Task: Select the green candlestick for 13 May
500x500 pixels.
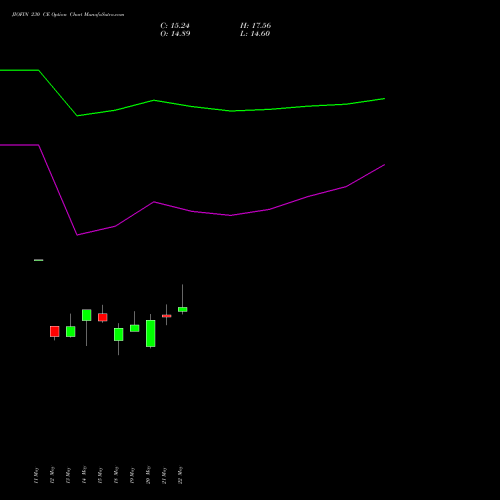Action: tap(71, 332)
